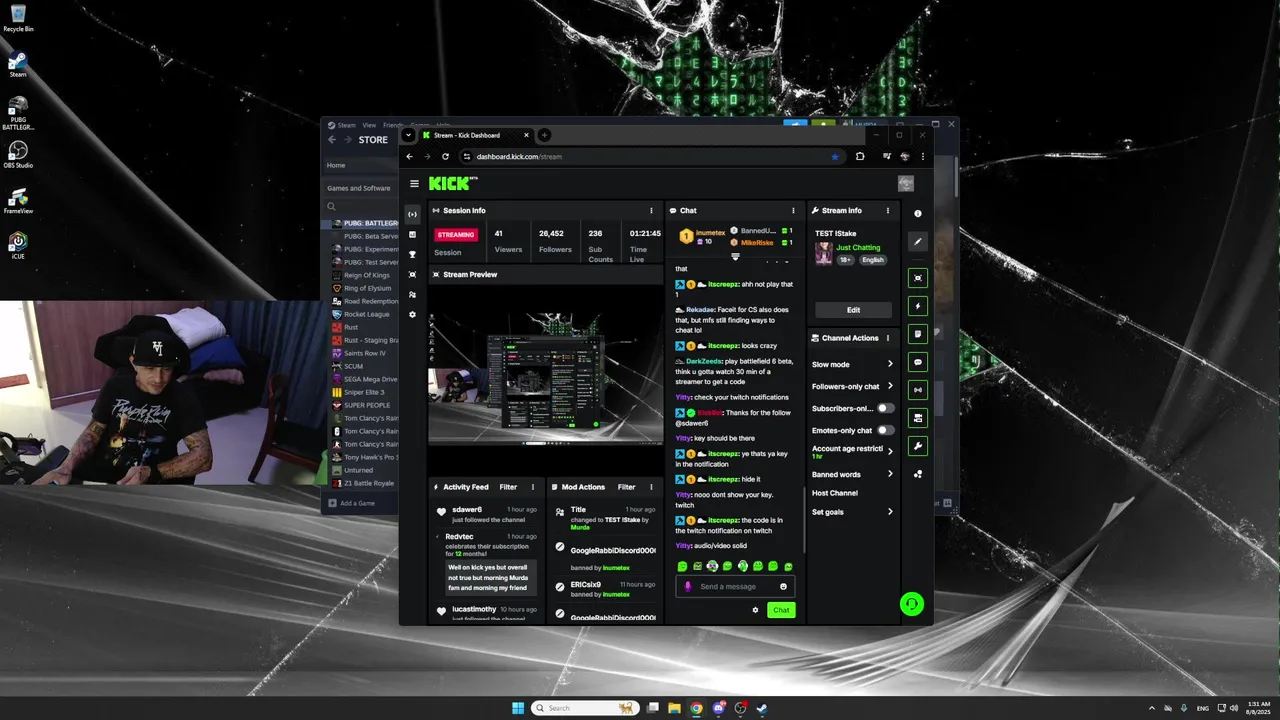Click Steam icon in Windows taskbar
The height and width of the screenshot is (720, 1280).
[x=762, y=708]
